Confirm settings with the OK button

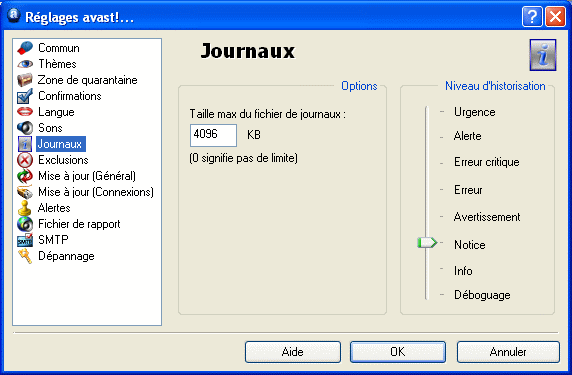398,352
